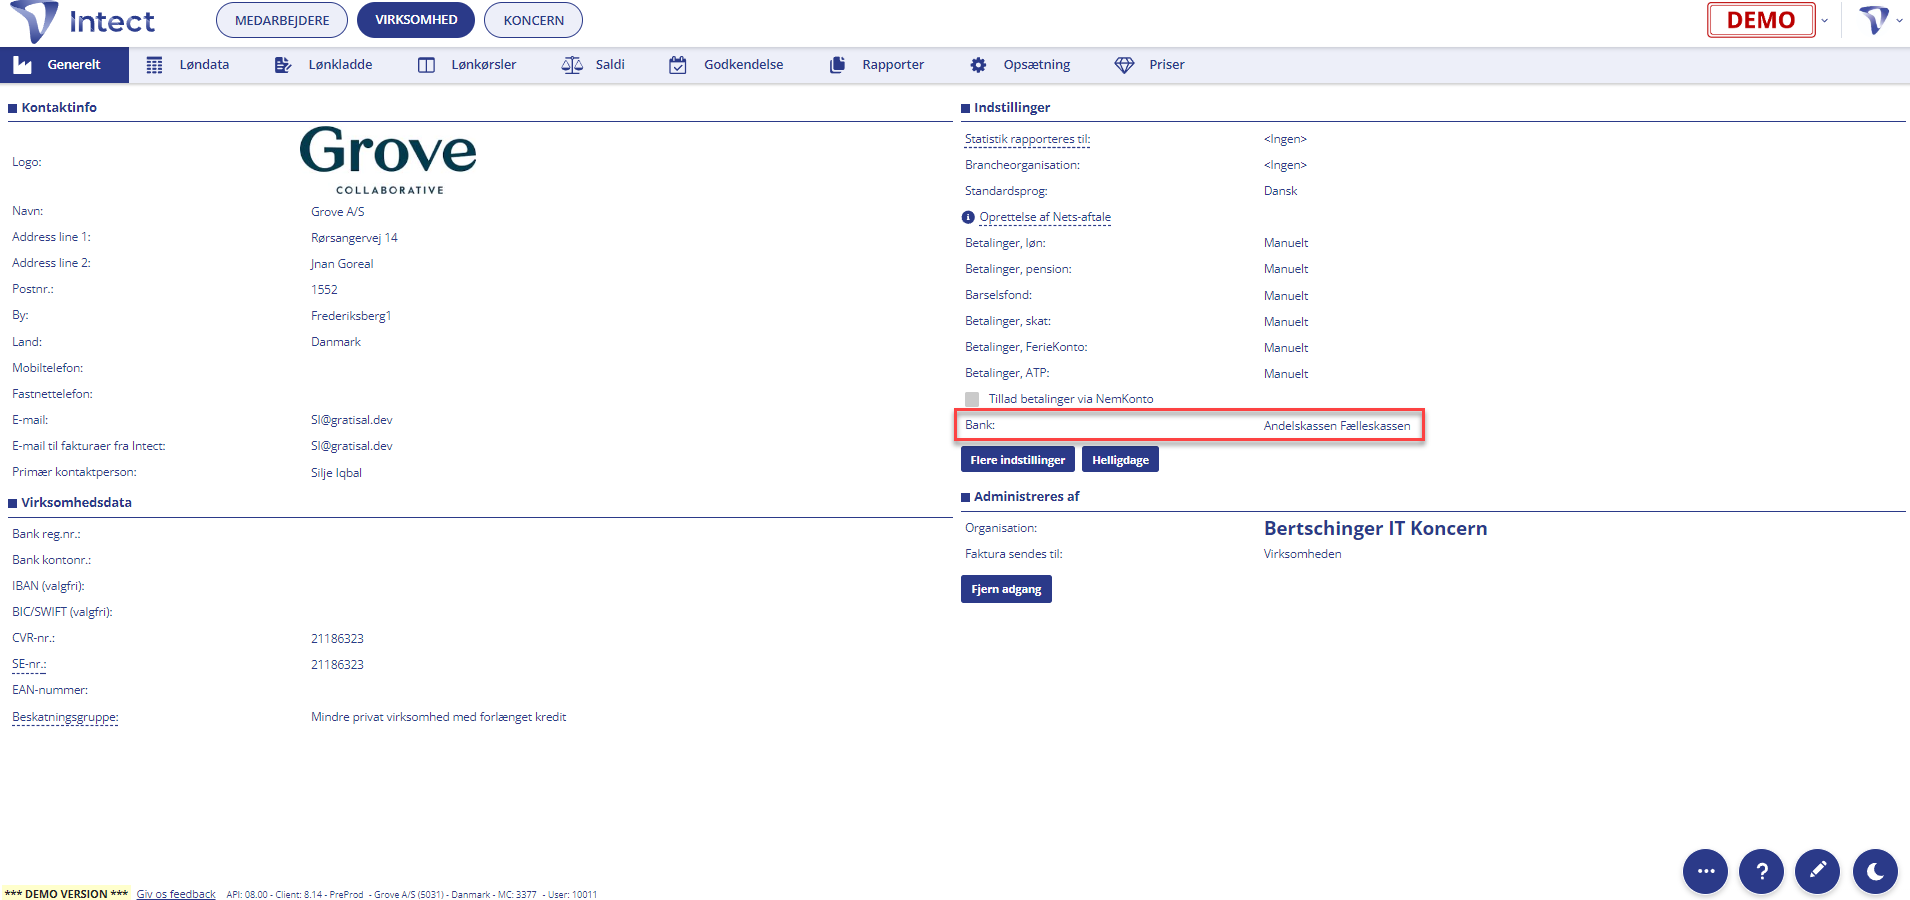The width and height of the screenshot is (1910, 900).
Task: Click the Helligdage button
Action: click(1120, 460)
